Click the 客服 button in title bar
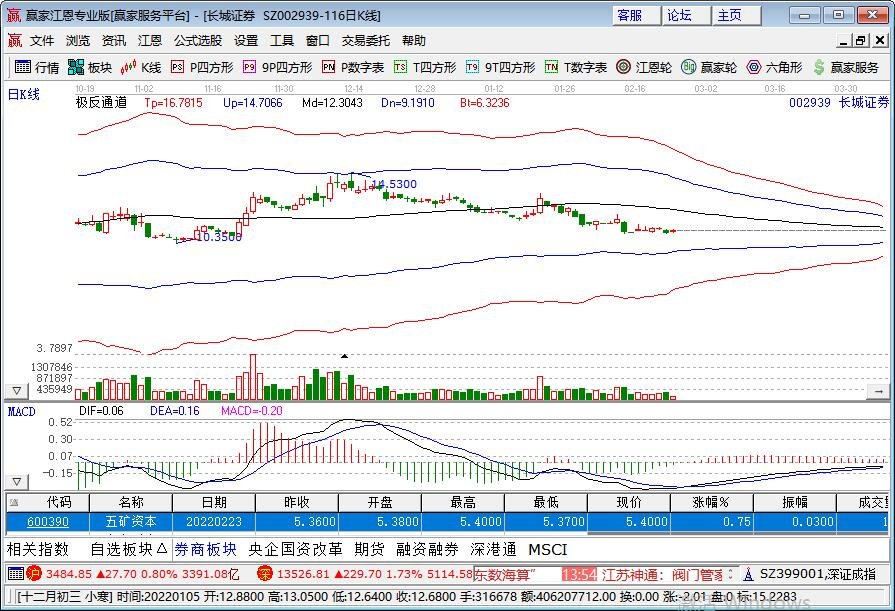 pos(636,15)
